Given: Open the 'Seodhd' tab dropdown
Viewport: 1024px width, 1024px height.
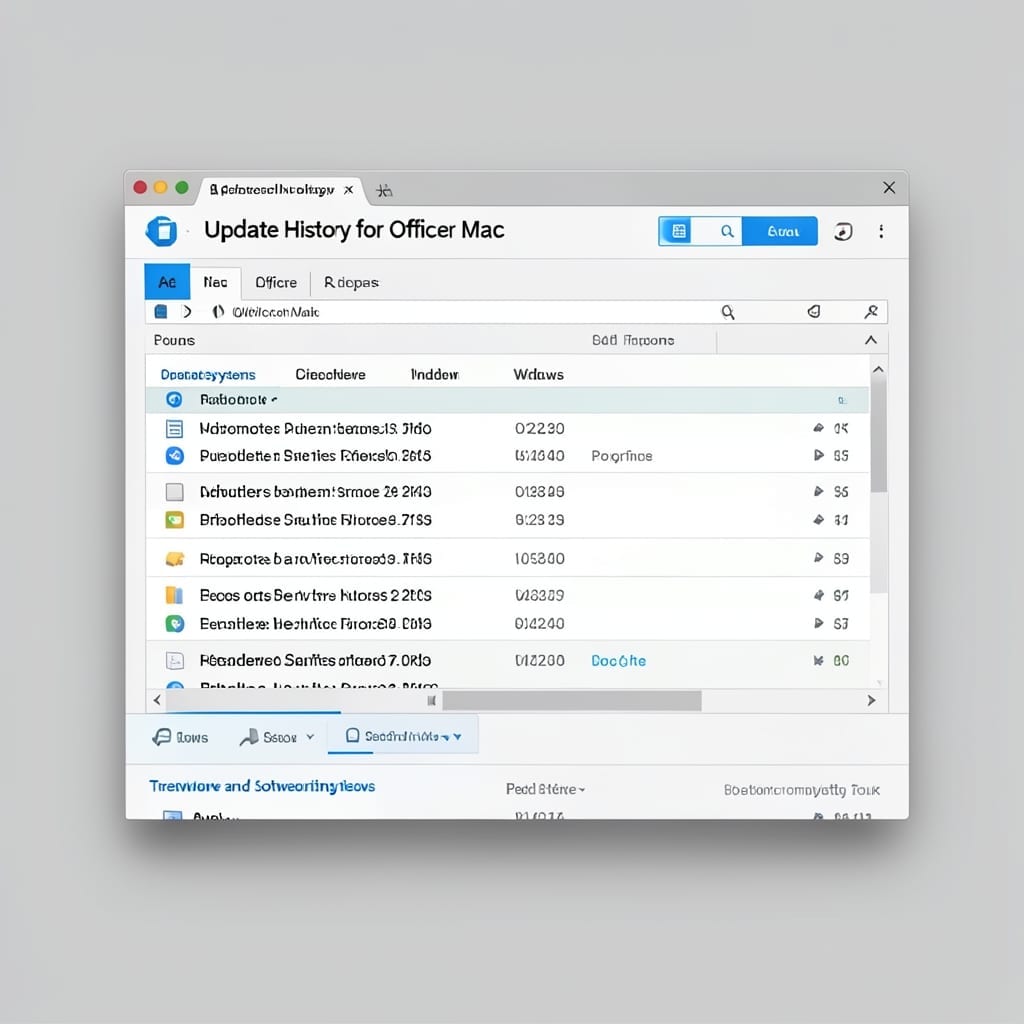Looking at the screenshot, I should click(x=403, y=736).
